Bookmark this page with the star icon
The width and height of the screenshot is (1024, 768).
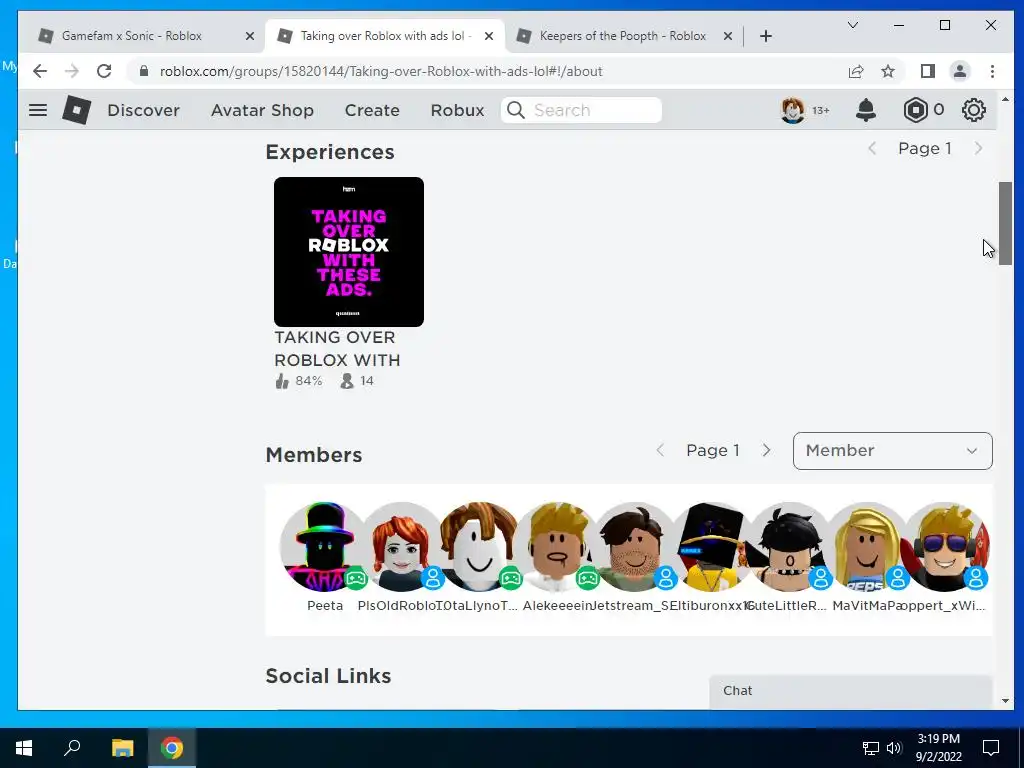pos(888,71)
